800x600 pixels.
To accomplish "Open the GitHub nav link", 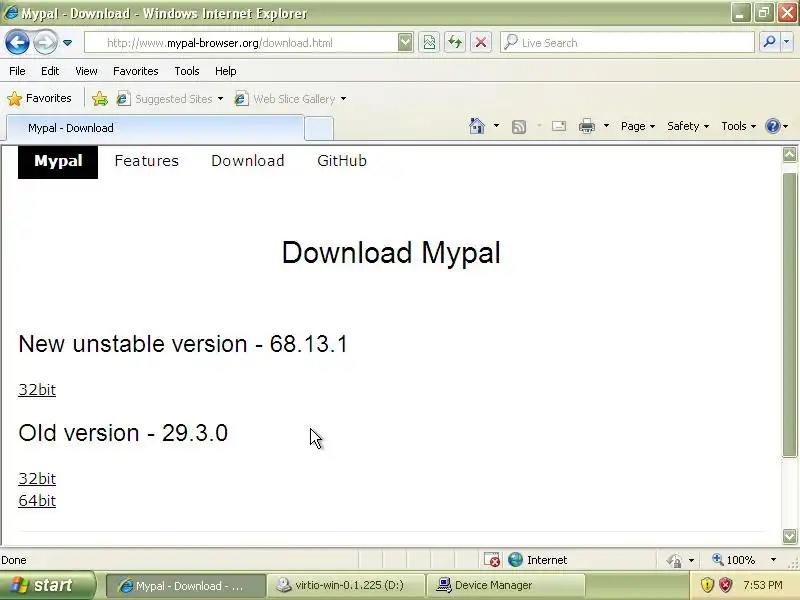I will point(342,161).
